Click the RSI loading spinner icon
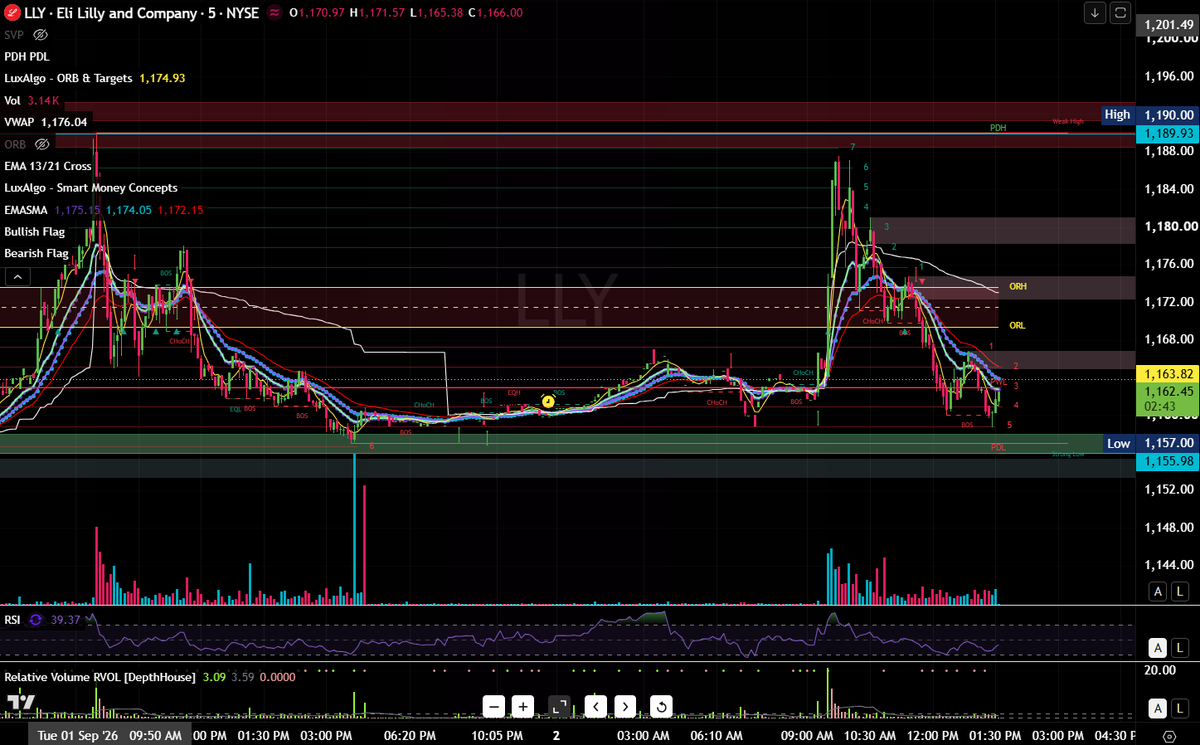This screenshot has height=745, width=1200. [x=36, y=620]
